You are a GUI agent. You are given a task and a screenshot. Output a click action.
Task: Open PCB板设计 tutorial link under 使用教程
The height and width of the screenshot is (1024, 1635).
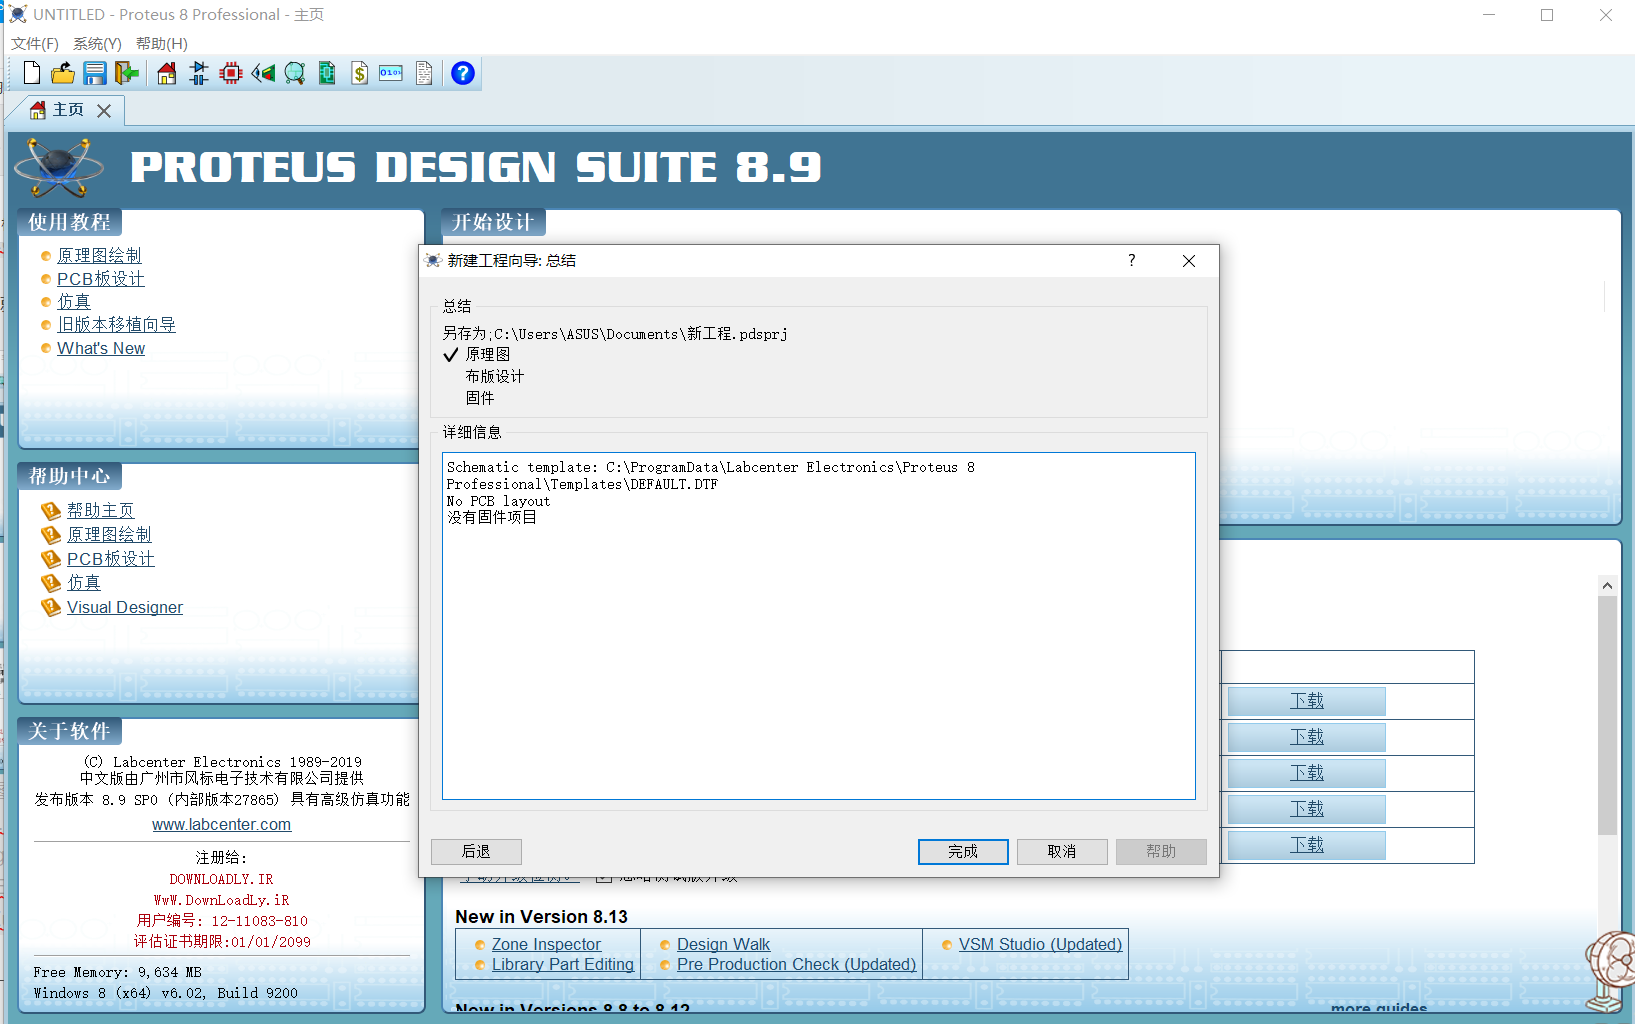coord(100,279)
